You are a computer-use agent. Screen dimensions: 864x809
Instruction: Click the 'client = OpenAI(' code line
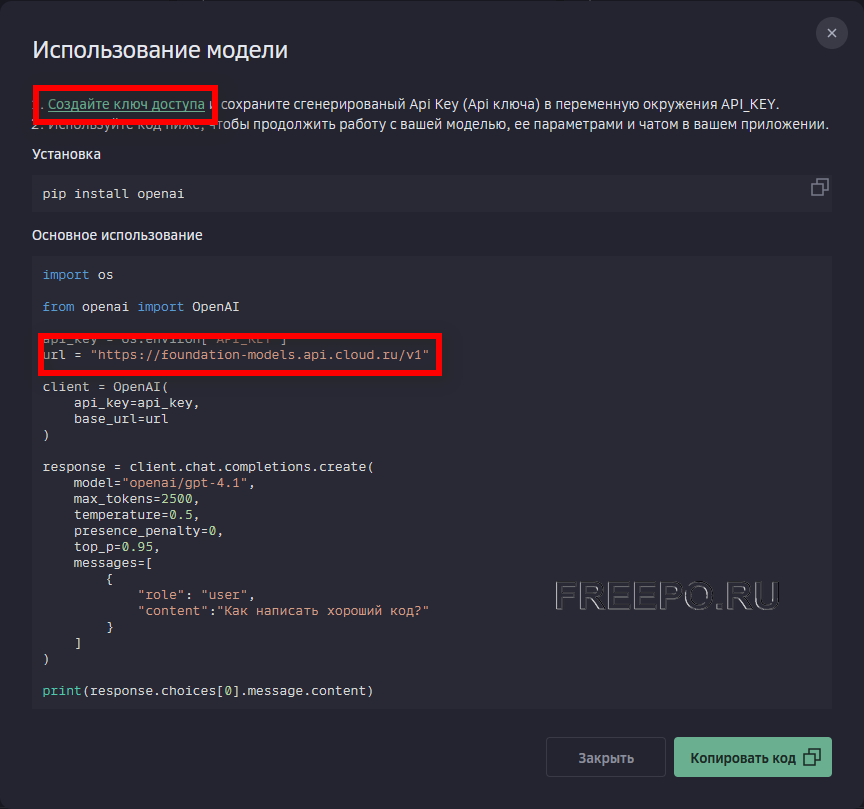point(105,387)
